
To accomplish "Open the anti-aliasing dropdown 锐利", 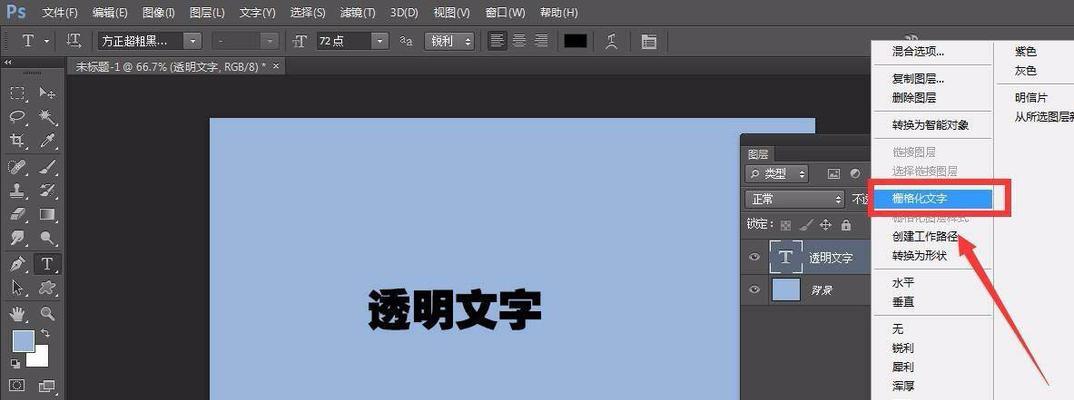I will click(449, 41).
